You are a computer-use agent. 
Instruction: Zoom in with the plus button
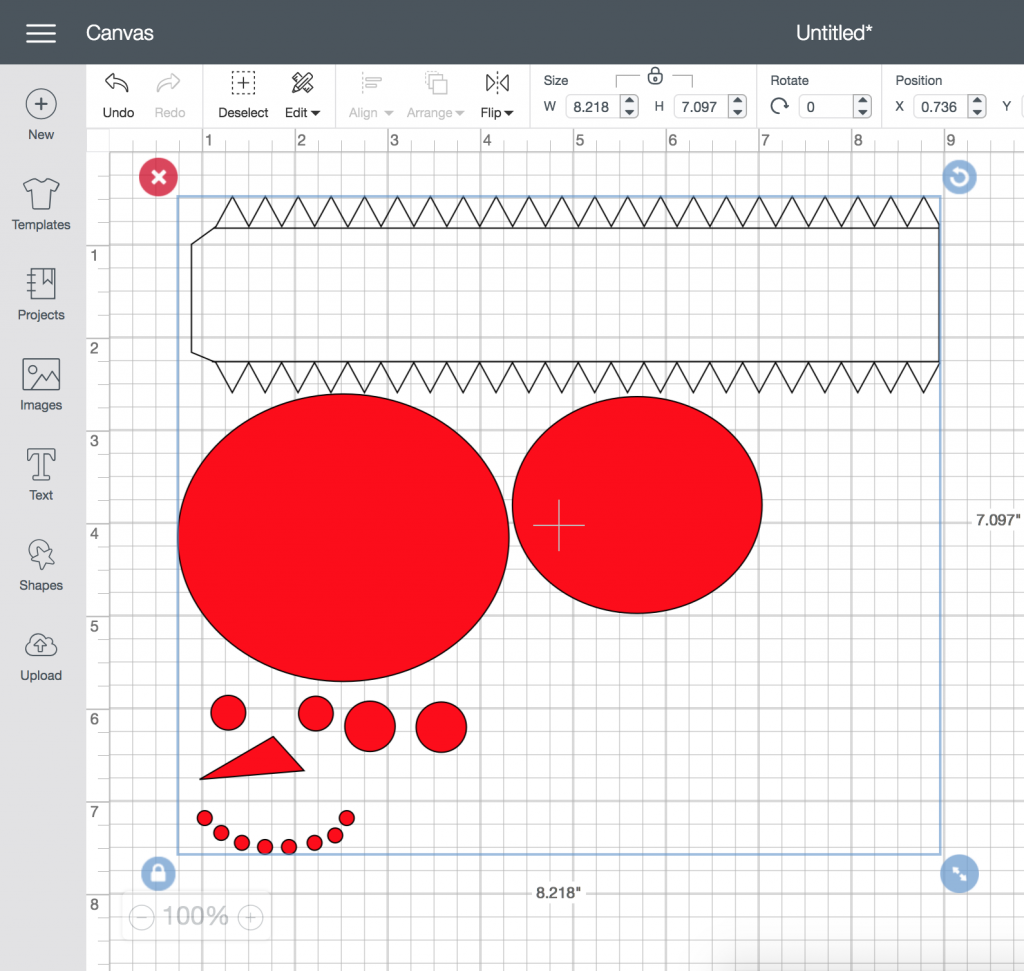click(x=251, y=917)
